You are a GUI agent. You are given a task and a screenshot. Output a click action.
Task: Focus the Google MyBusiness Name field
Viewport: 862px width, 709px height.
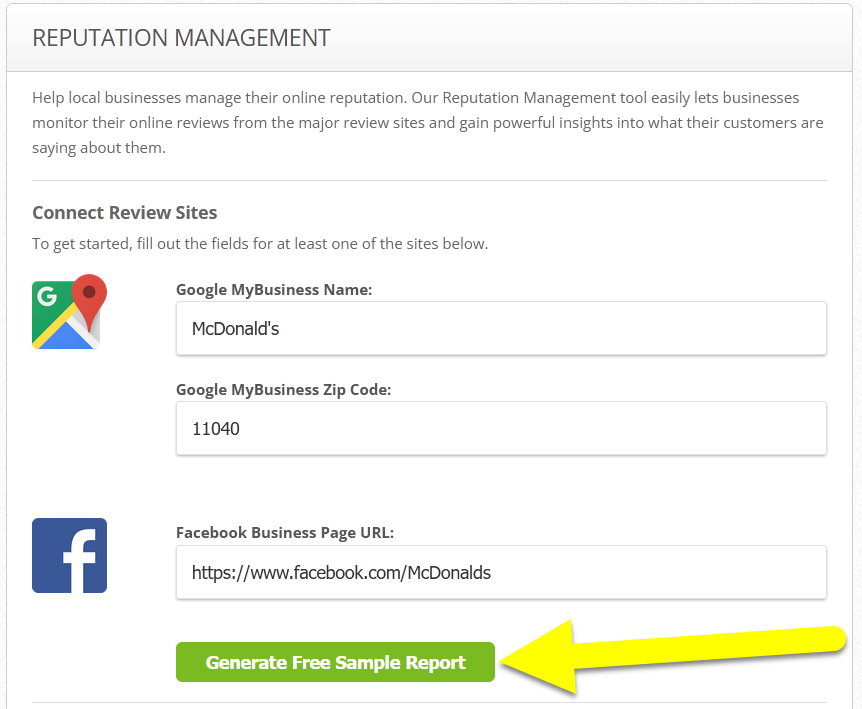(x=501, y=328)
